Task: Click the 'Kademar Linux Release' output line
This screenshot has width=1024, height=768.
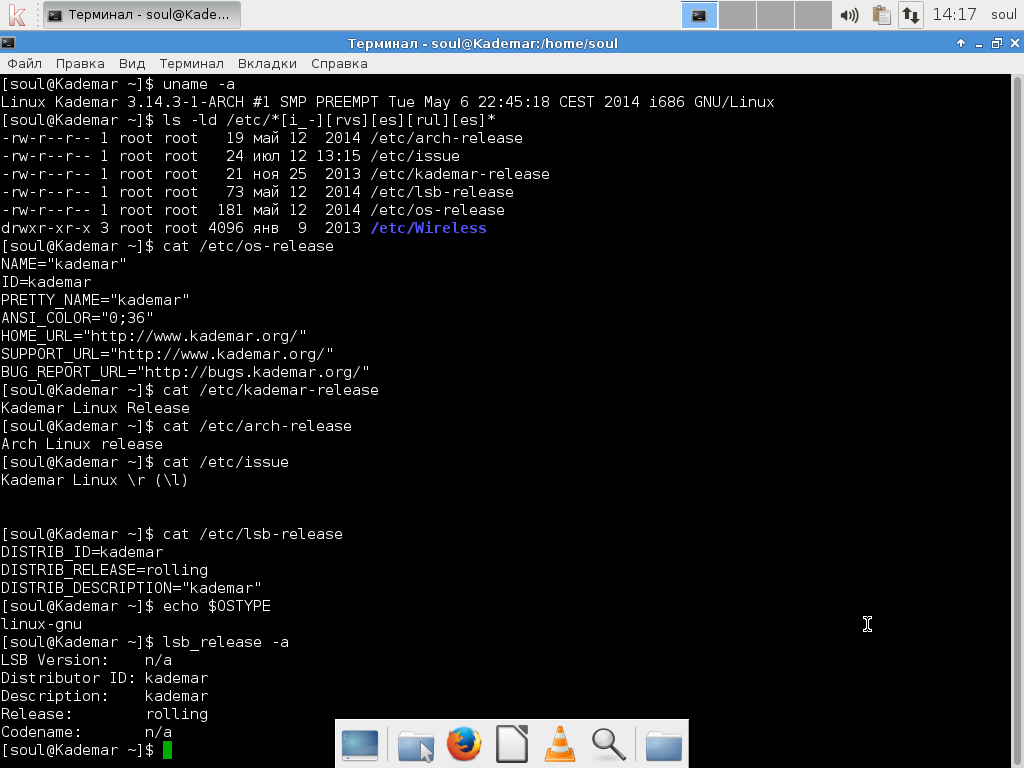Action: click(95, 408)
